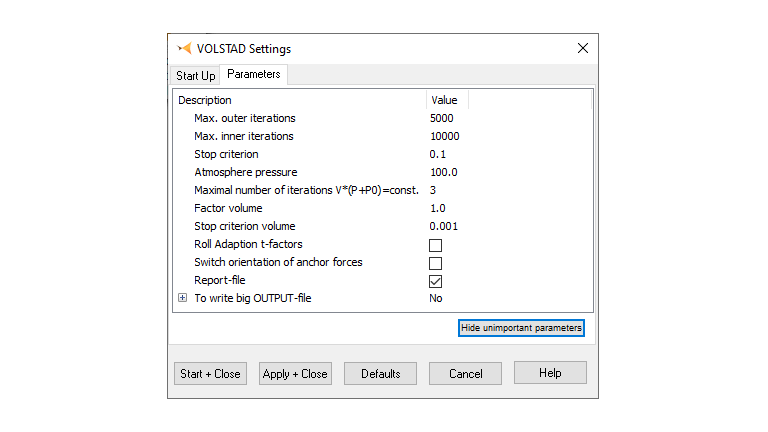
Task: Toggle Switch orientation of anchor forces checkbox
Action: pyautogui.click(x=435, y=263)
